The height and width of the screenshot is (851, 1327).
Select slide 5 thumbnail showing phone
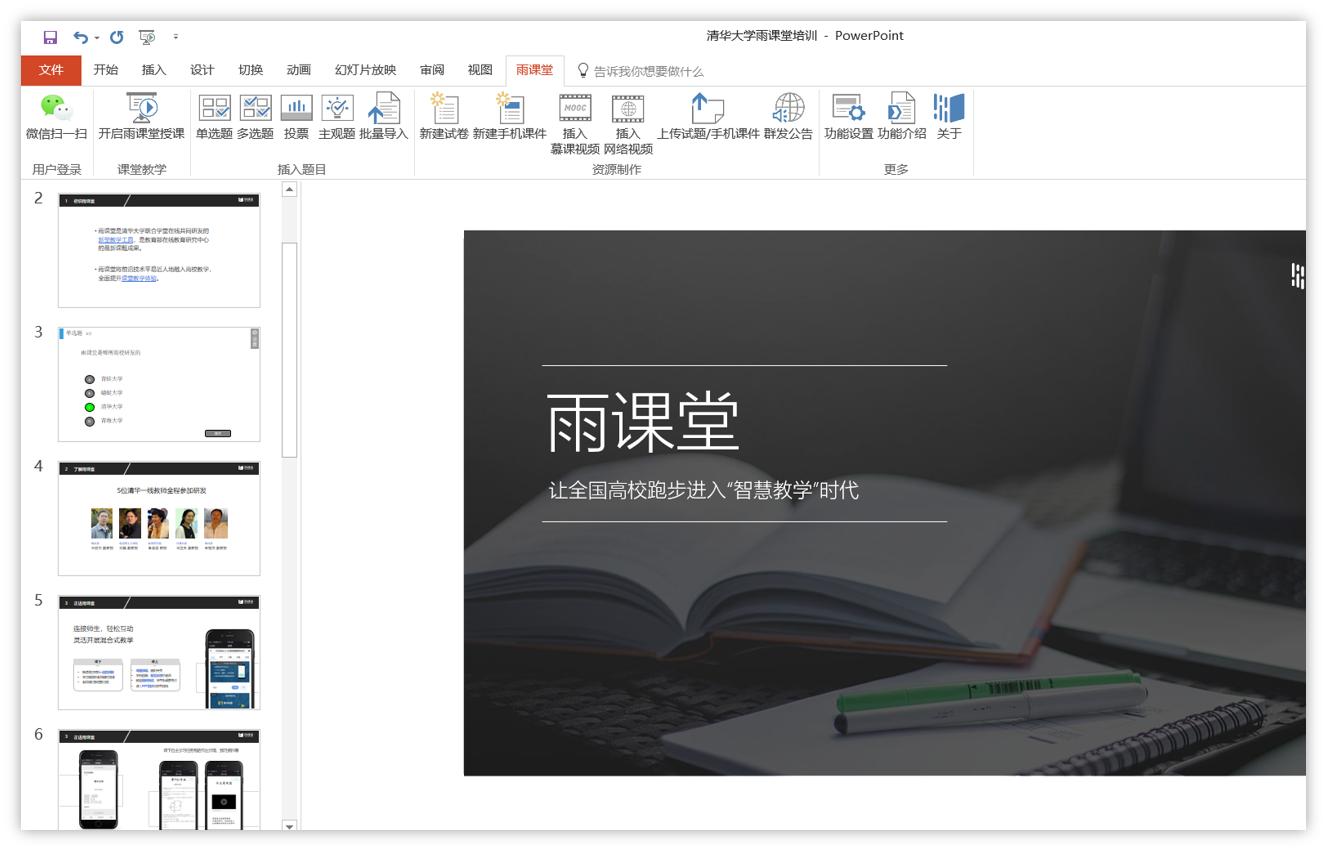(x=159, y=652)
